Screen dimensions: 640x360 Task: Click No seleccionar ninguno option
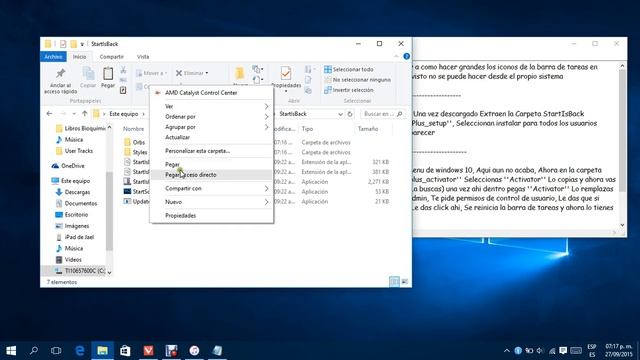[357, 80]
